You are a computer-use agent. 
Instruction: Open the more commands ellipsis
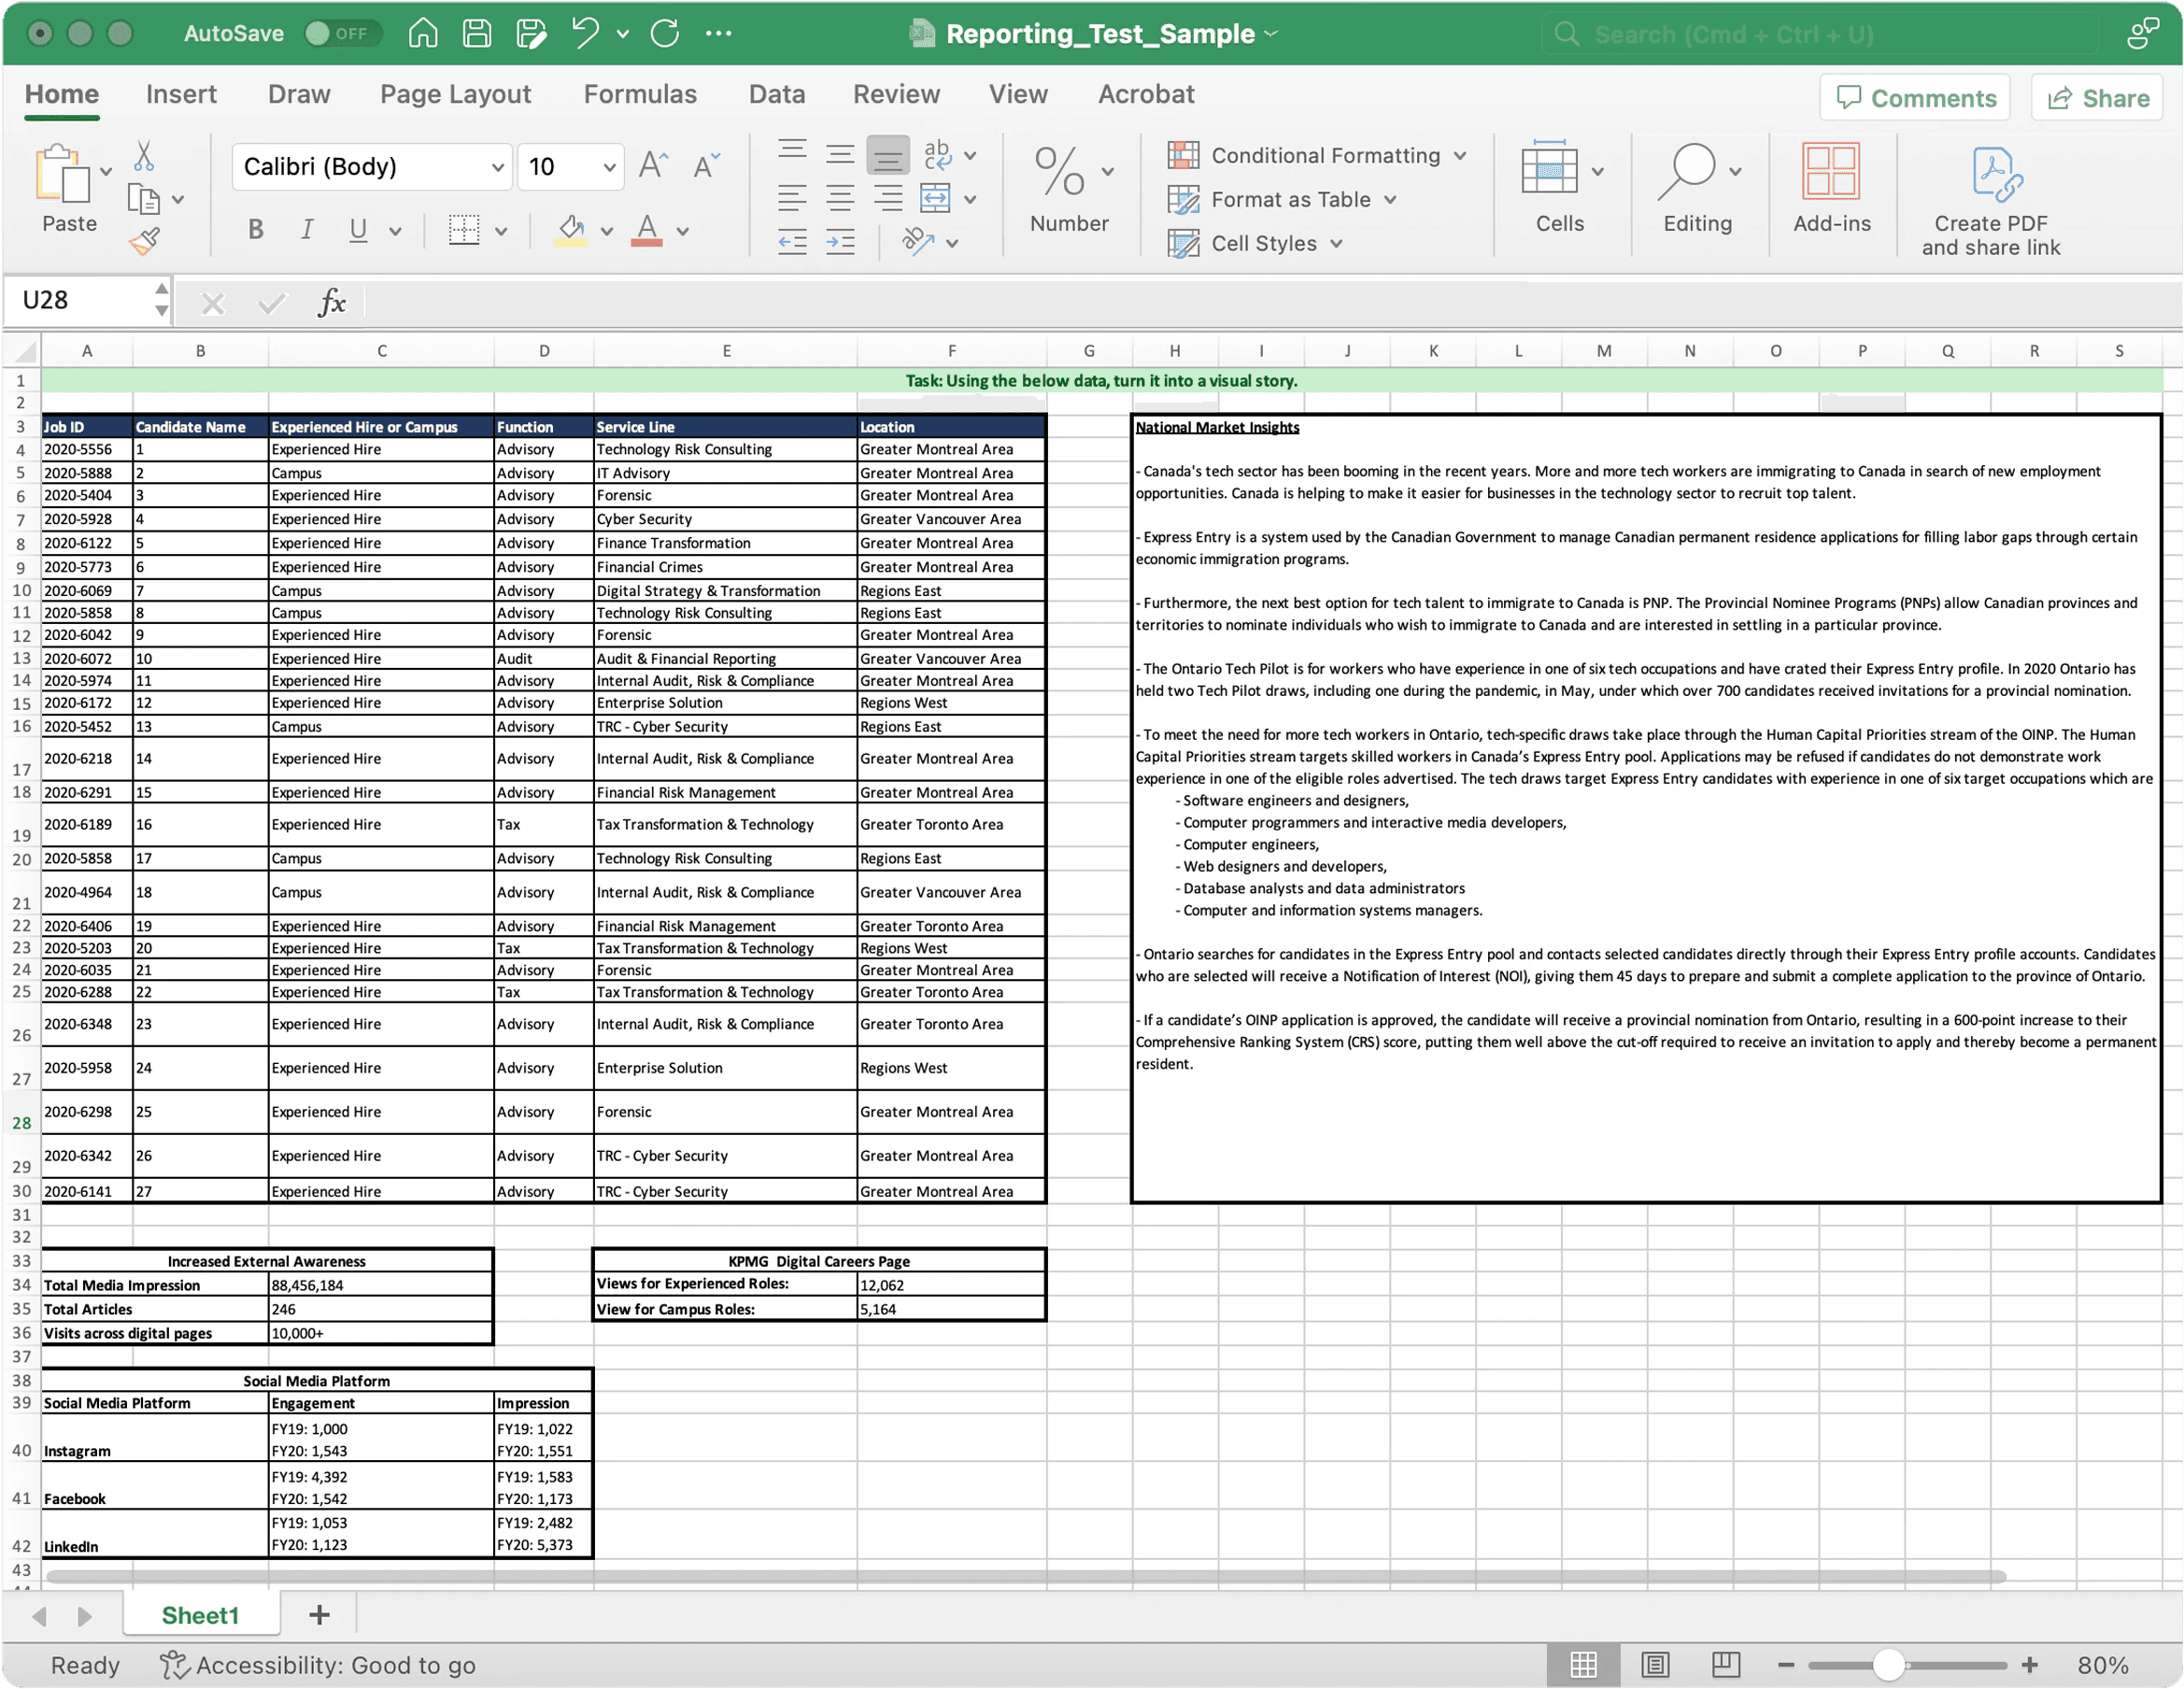pyautogui.click(x=719, y=33)
